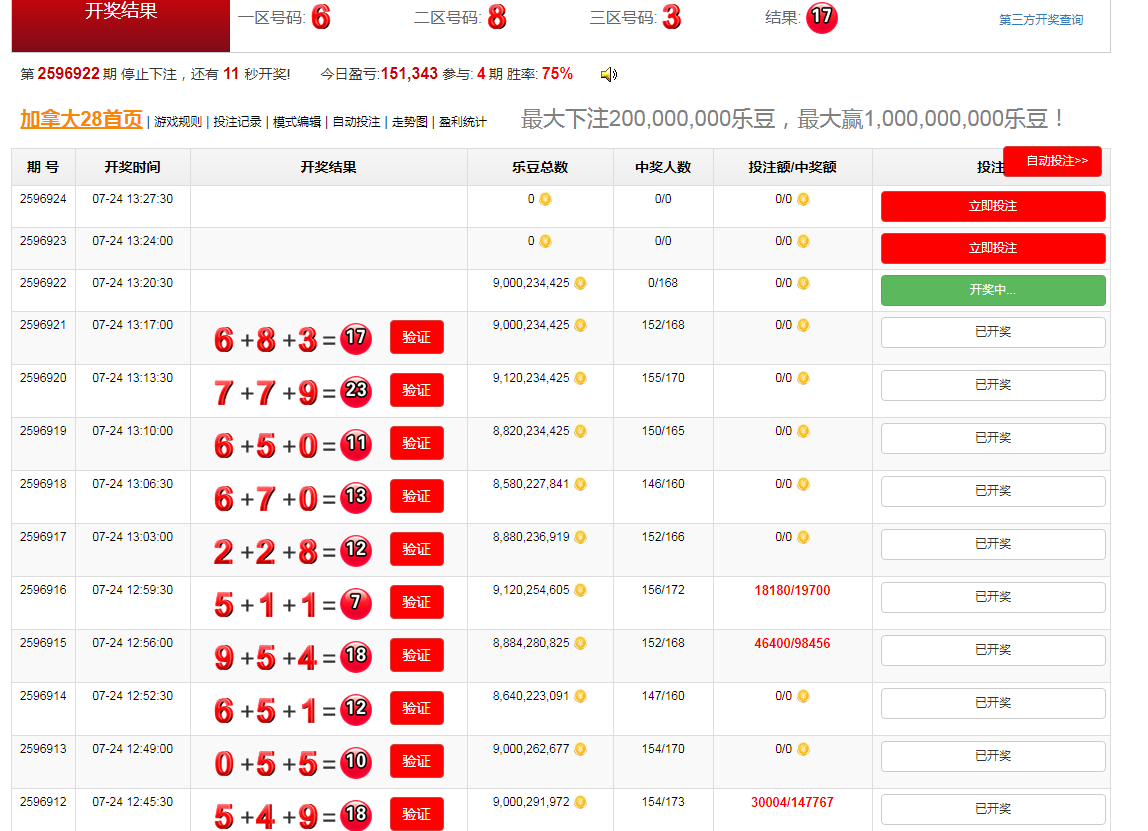This screenshot has width=1148, height=831.
Task: Open 游戏规则 game rules page
Action: pyautogui.click(x=178, y=122)
